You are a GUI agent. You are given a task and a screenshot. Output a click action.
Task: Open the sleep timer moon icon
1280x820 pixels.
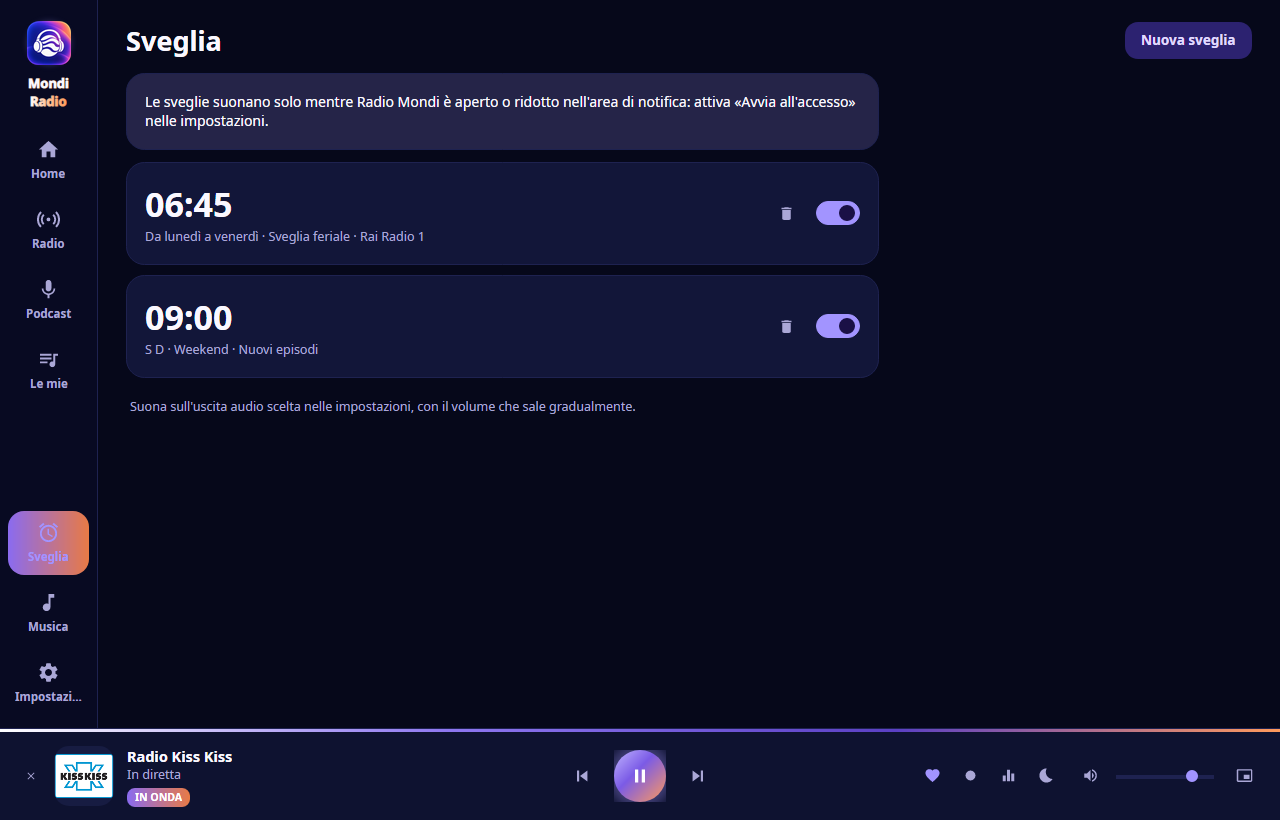[1046, 775]
